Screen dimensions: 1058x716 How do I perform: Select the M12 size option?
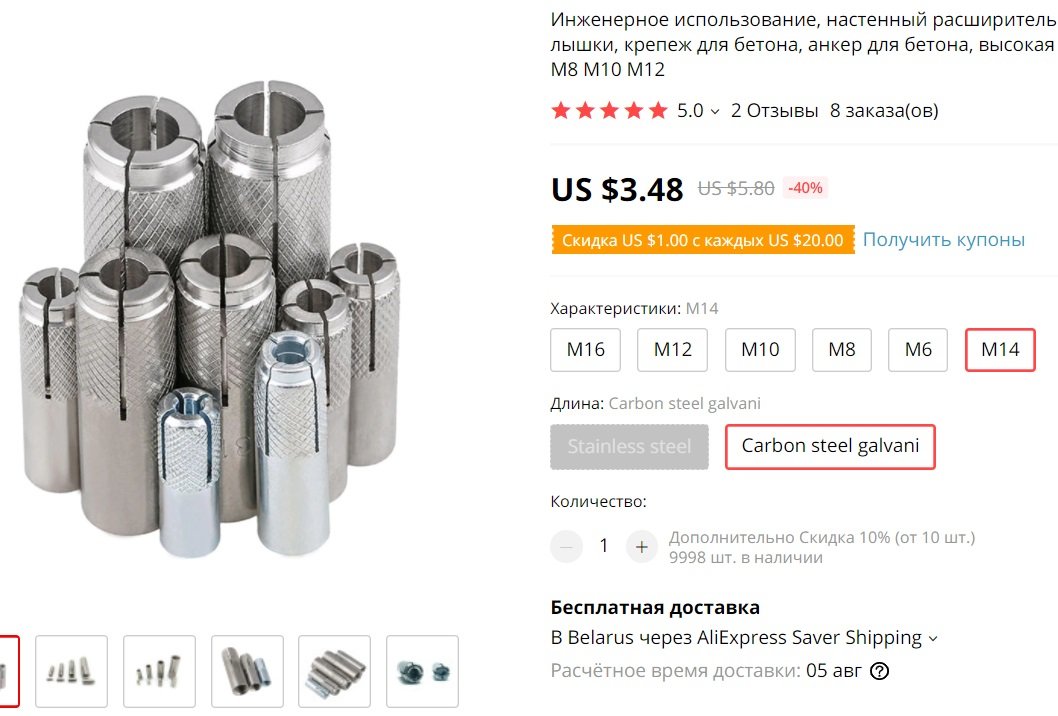[673, 350]
